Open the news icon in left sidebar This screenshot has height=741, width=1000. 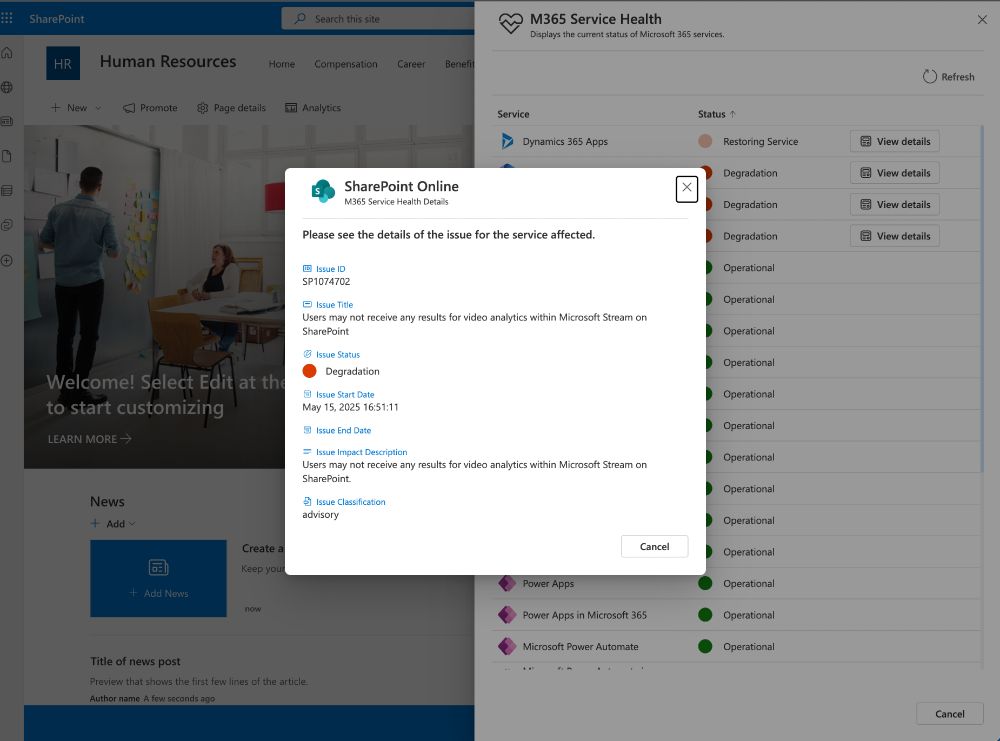tap(7, 121)
